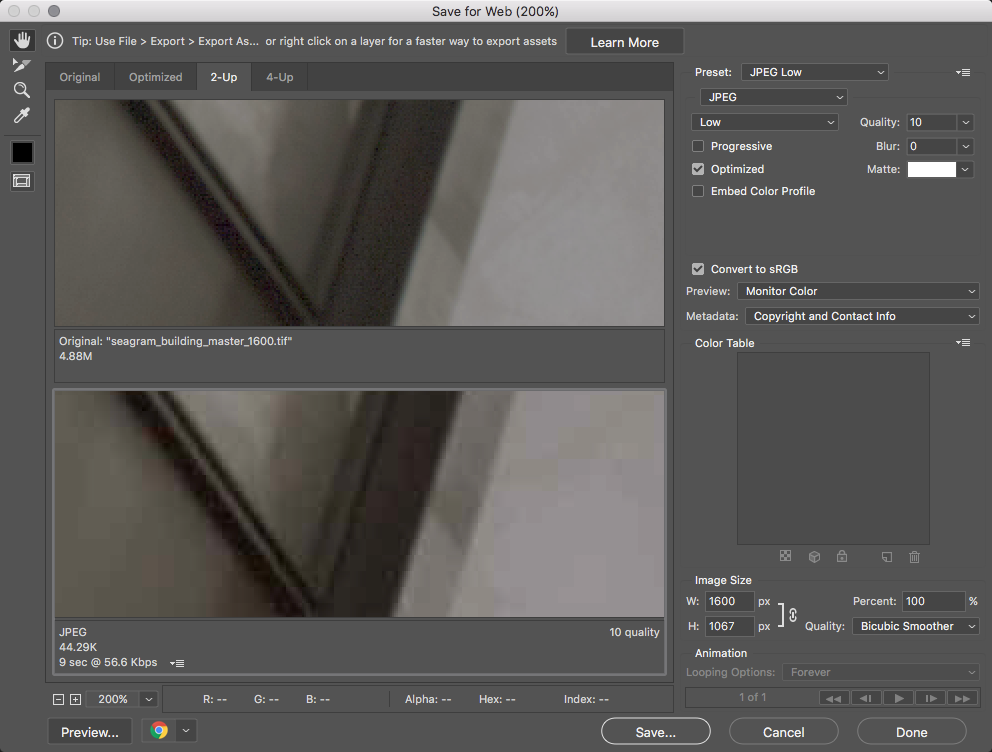
Task: Click the zoom out minus button
Action: point(59,700)
